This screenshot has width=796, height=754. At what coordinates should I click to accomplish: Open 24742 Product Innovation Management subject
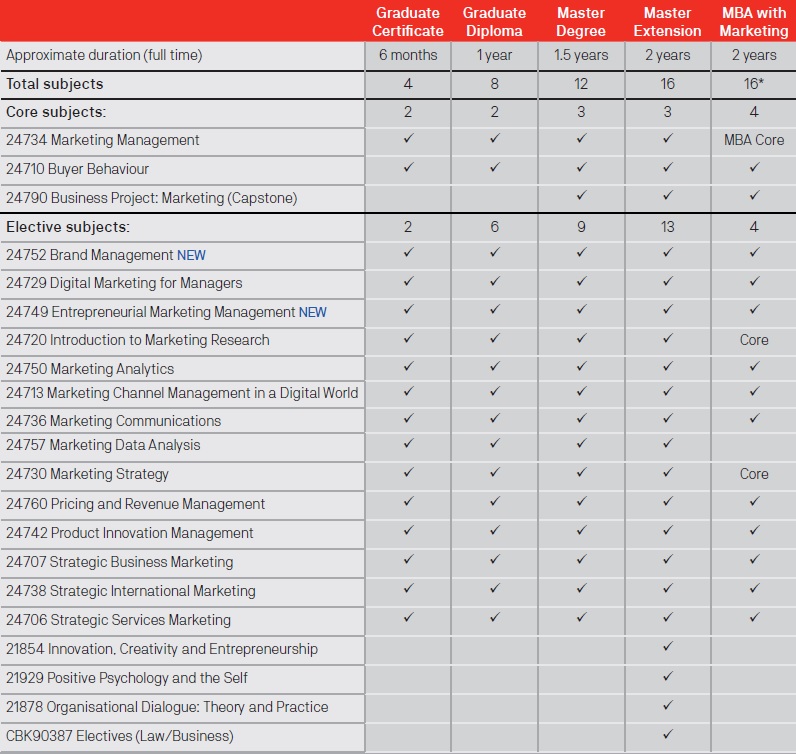(129, 533)
